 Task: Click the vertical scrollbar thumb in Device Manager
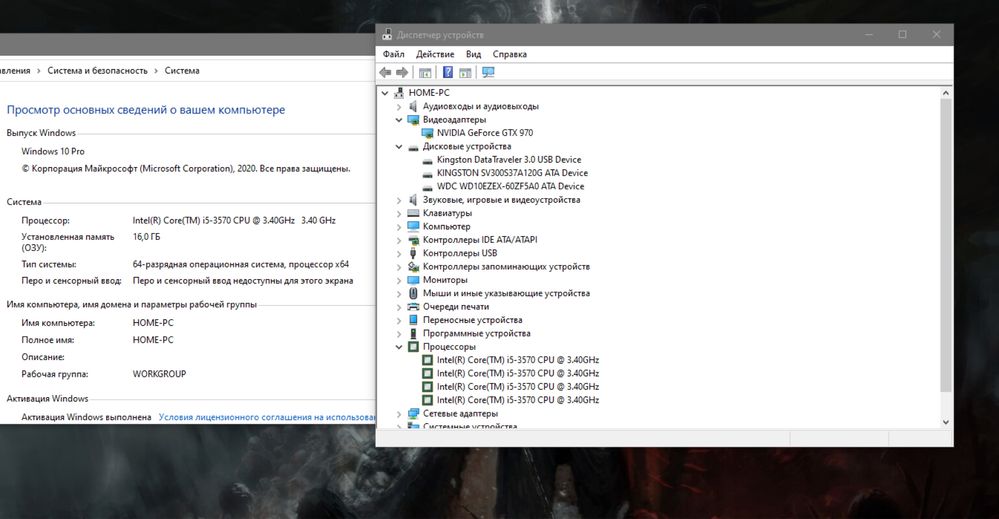click(945, 245)
